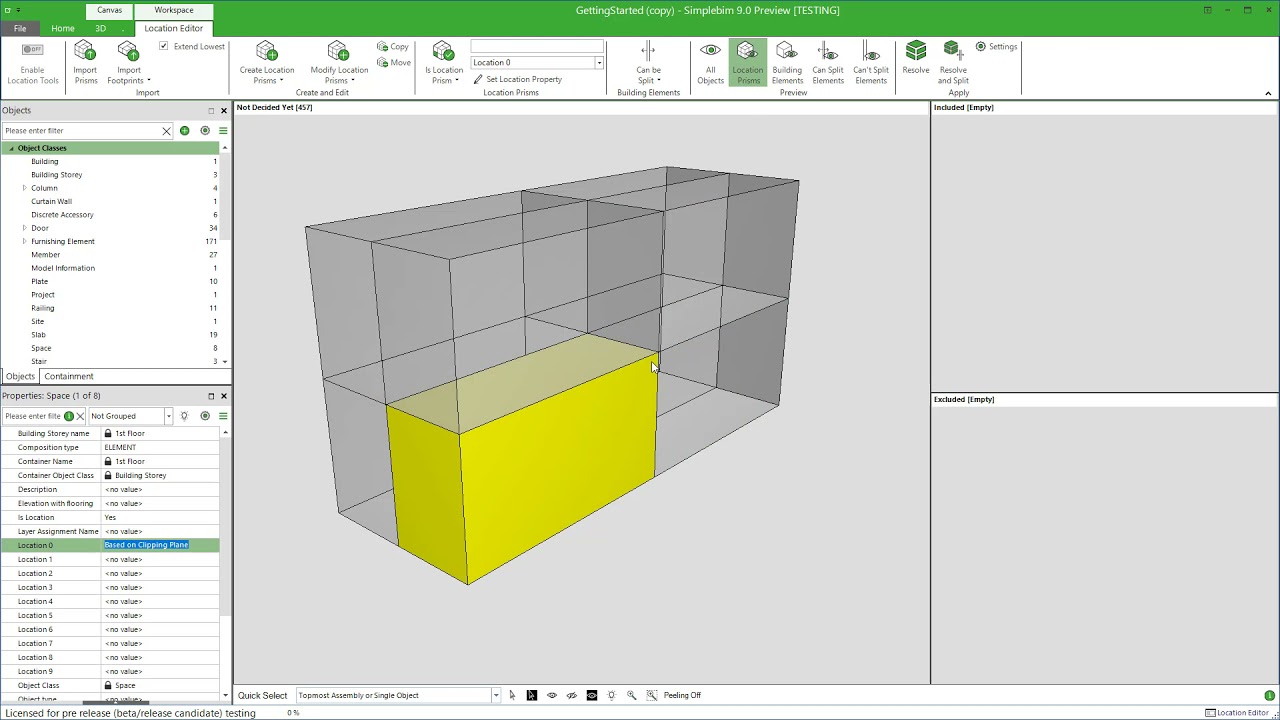Viewport: 1280px width, 720px height.
Task: Toggle Peeling Off mode
Action: click(682, 695)
